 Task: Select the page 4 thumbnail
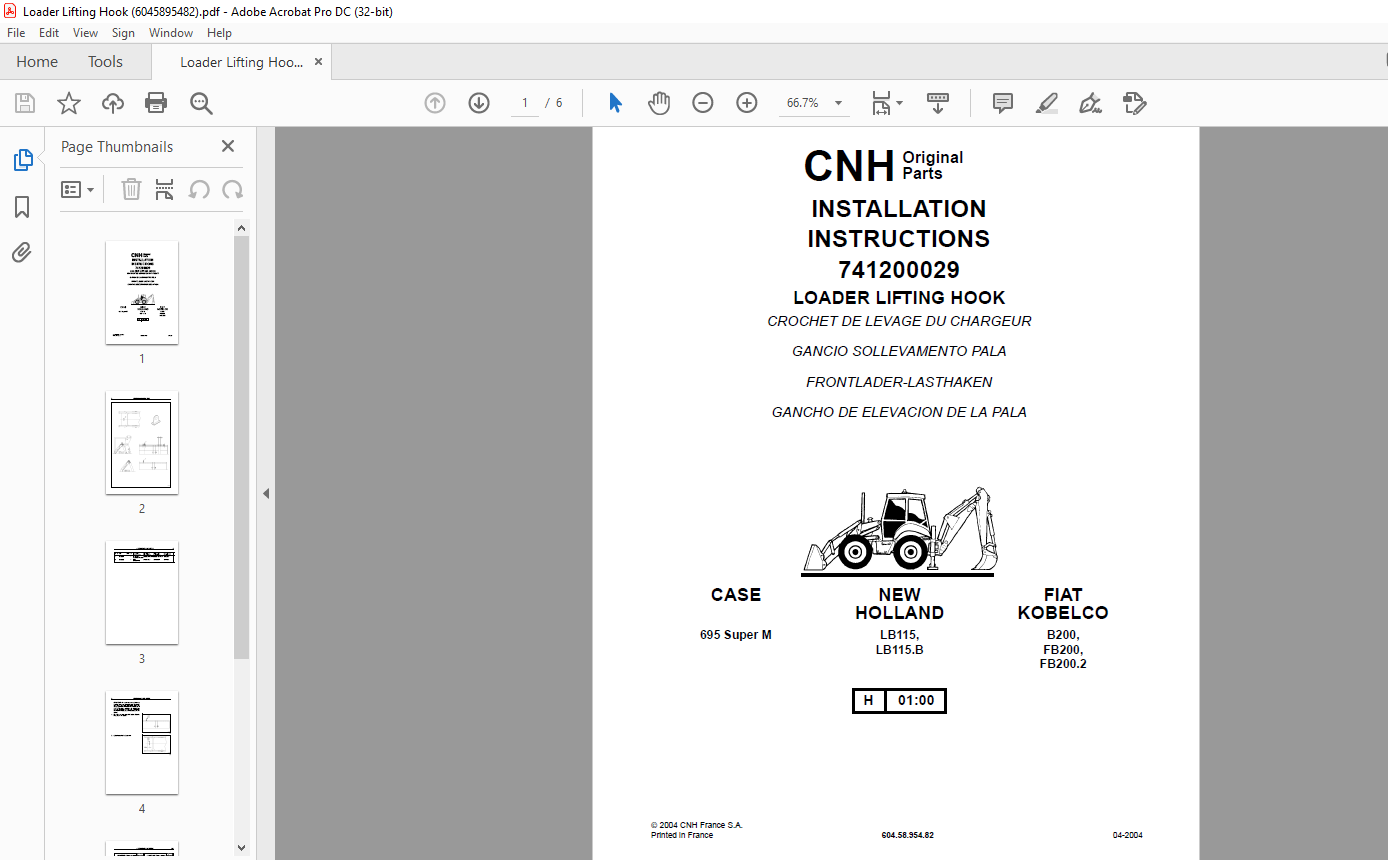point(142,742)
